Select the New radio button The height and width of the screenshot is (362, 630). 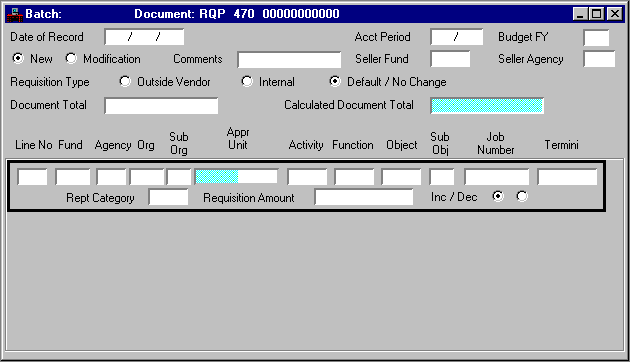click(18, 58)
